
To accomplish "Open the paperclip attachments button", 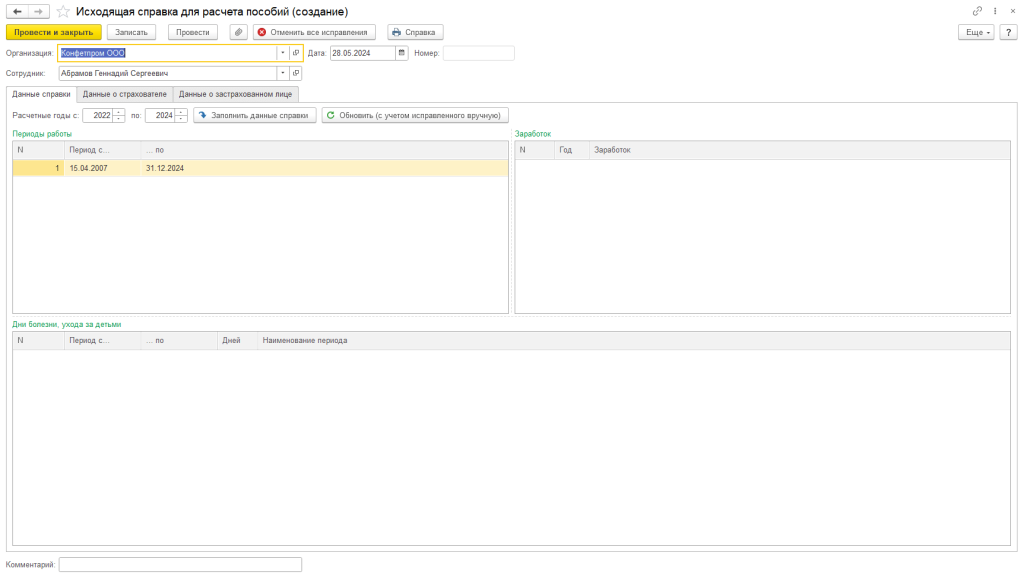I will click(x=238, y=32).
